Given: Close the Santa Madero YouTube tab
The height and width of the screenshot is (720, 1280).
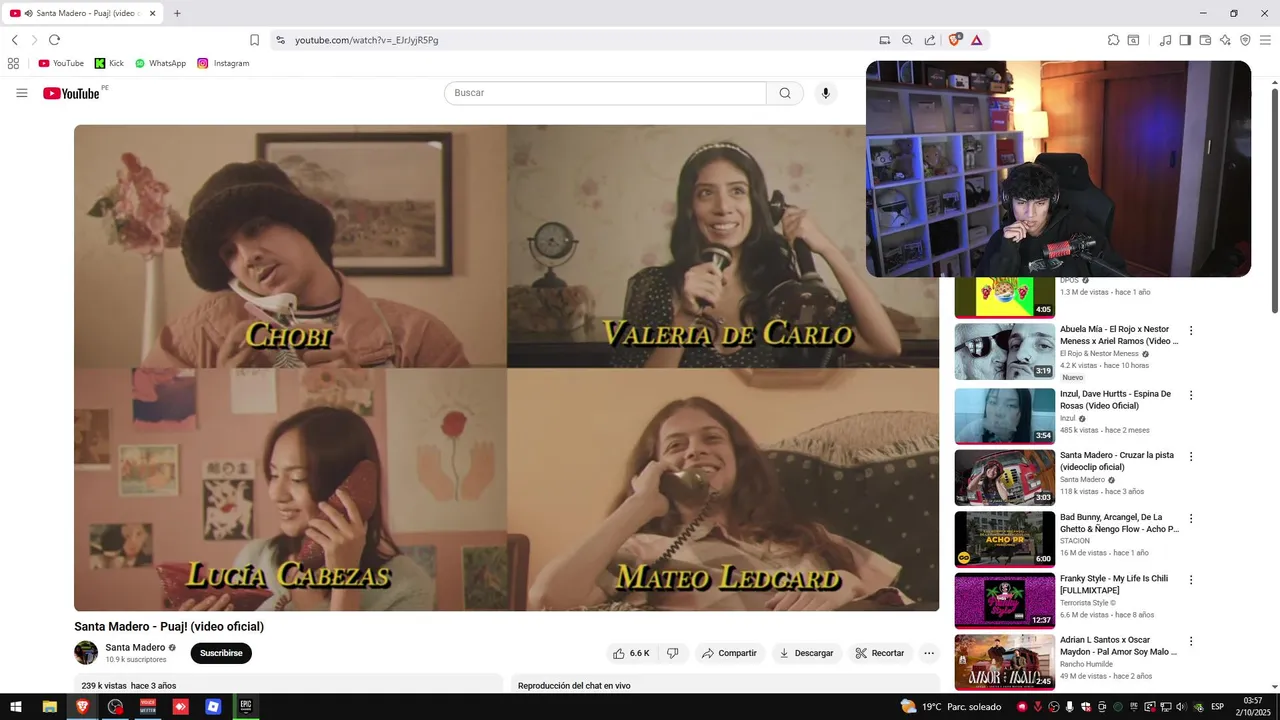Looking at the screenshot, I should point(153,13).
